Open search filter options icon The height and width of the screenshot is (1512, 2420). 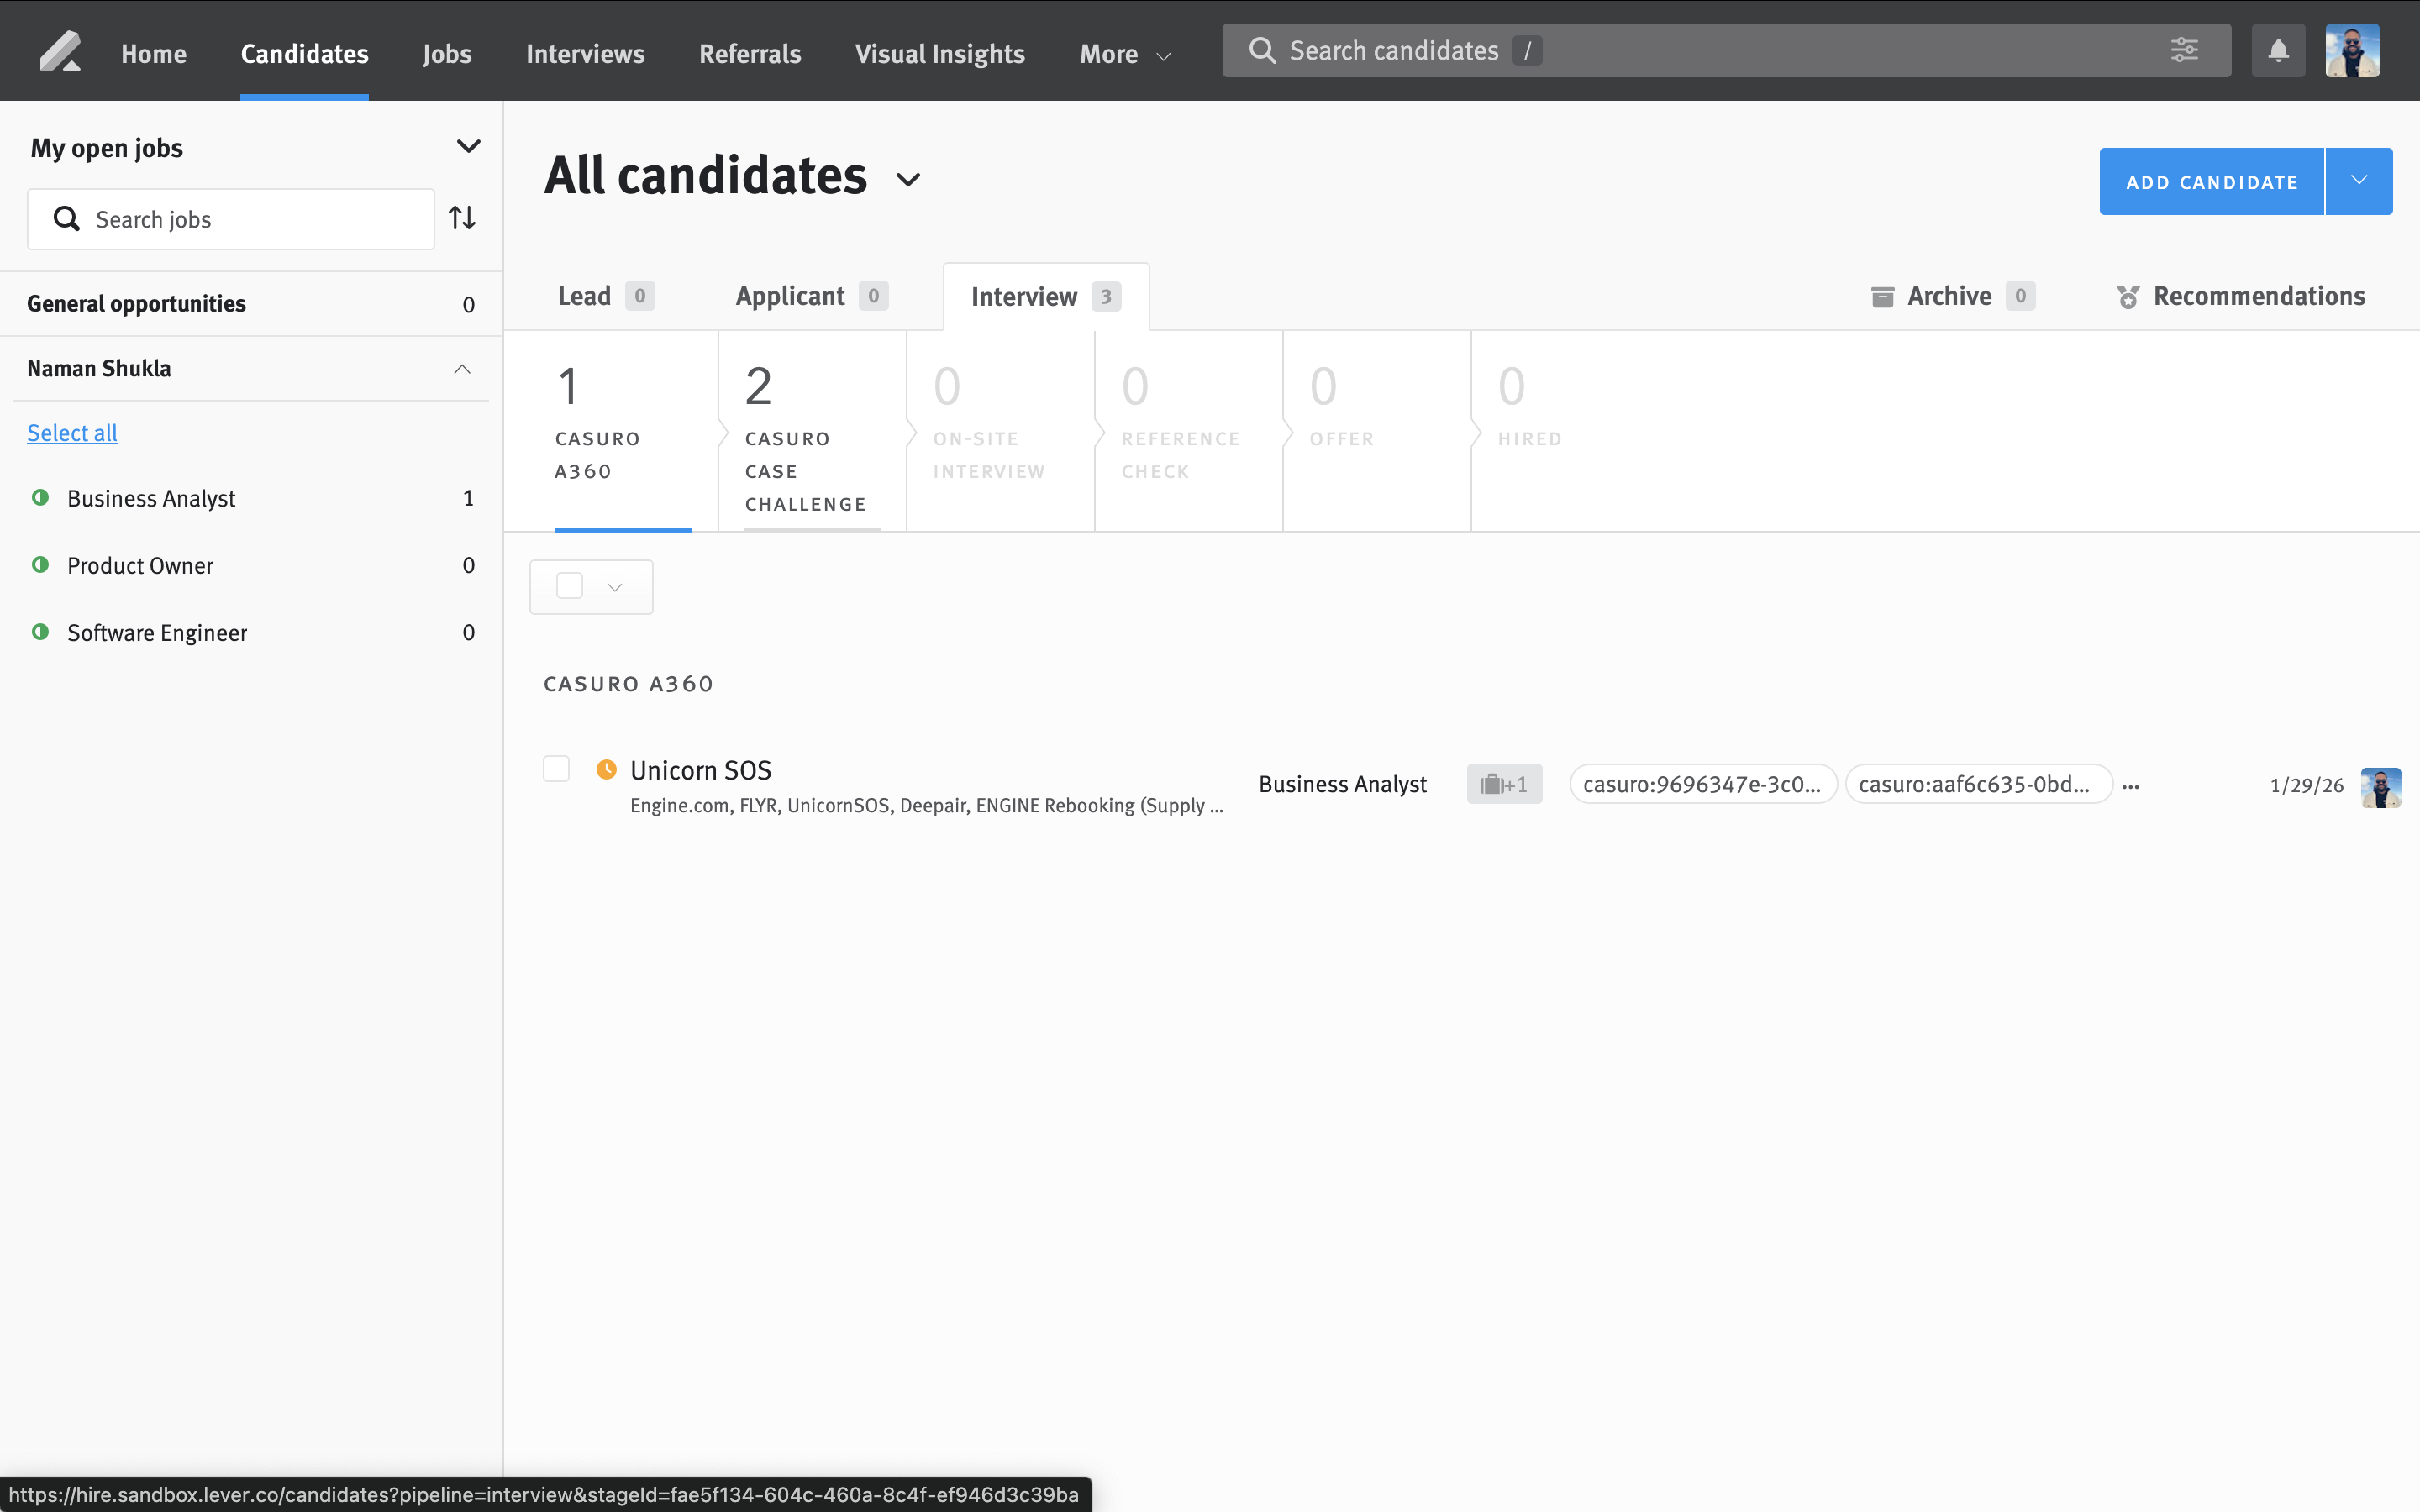click(2184, 50)
